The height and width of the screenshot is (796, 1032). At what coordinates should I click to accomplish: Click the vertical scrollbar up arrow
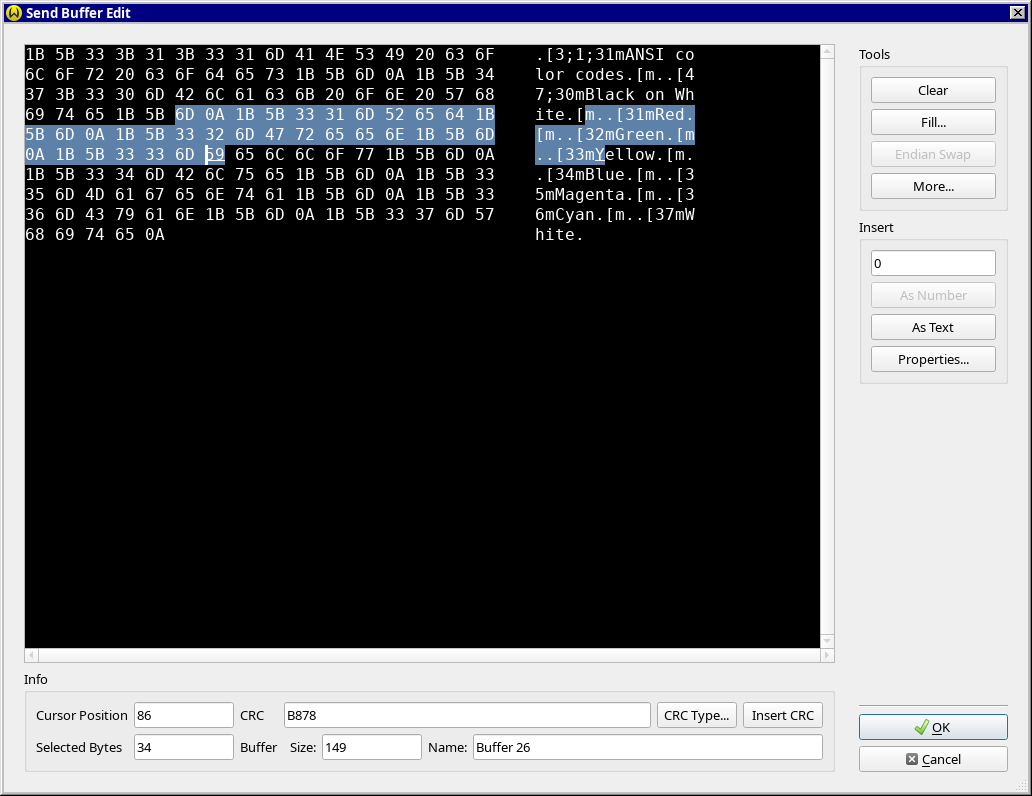[827, 52]
